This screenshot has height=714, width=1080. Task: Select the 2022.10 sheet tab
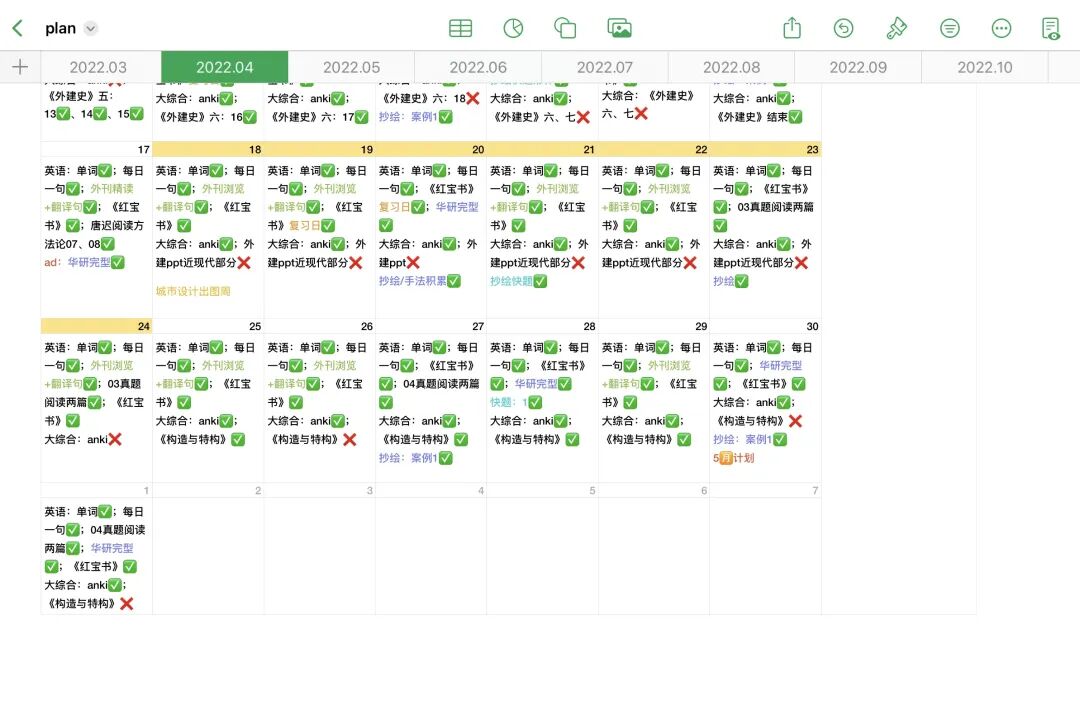point(984,67)
